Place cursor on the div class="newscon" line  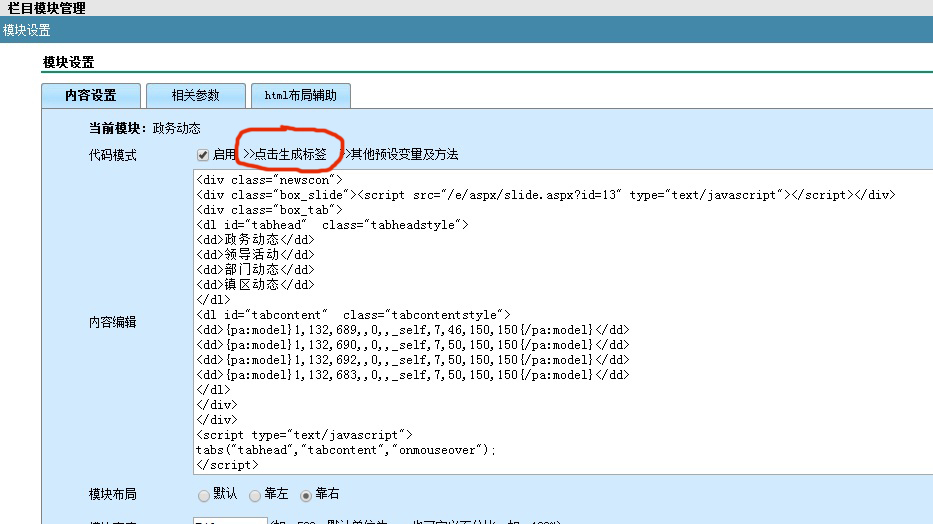coord(269,180)
